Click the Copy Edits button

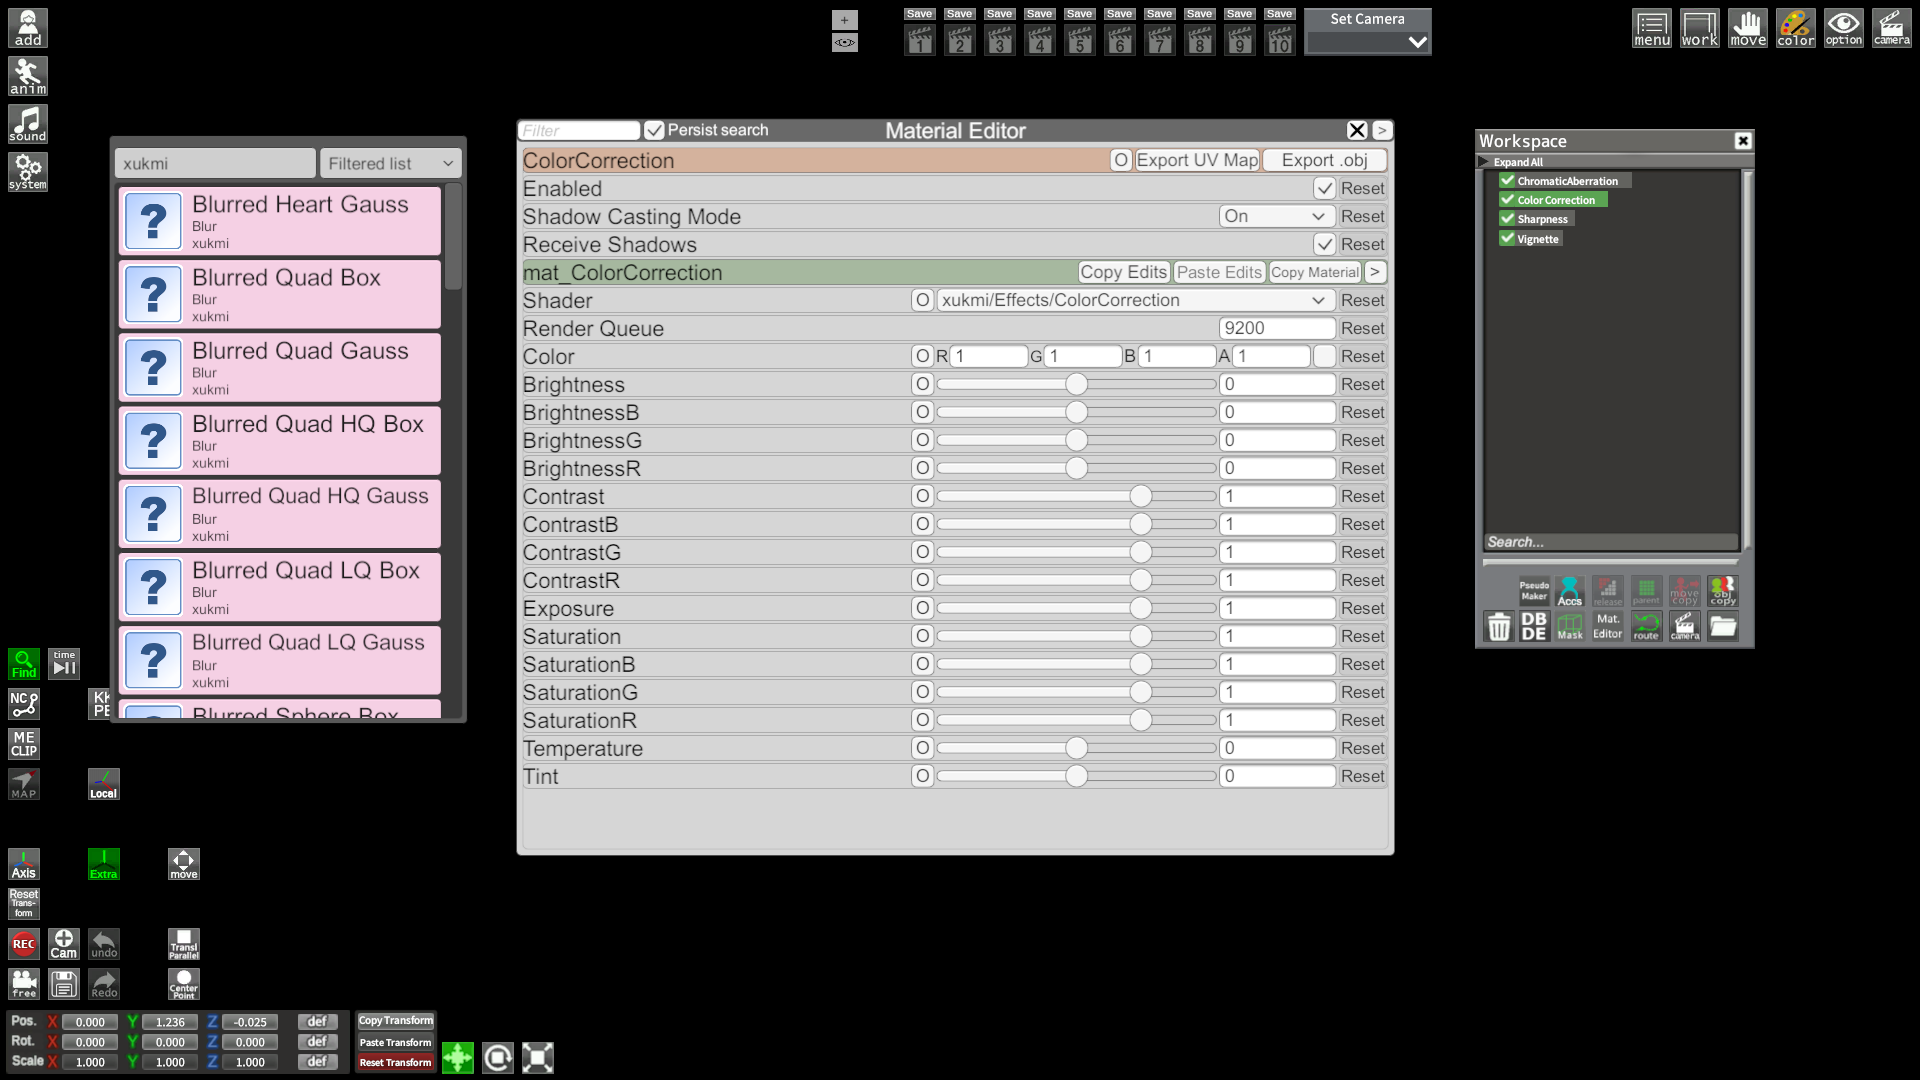[x=1123, y=272]
